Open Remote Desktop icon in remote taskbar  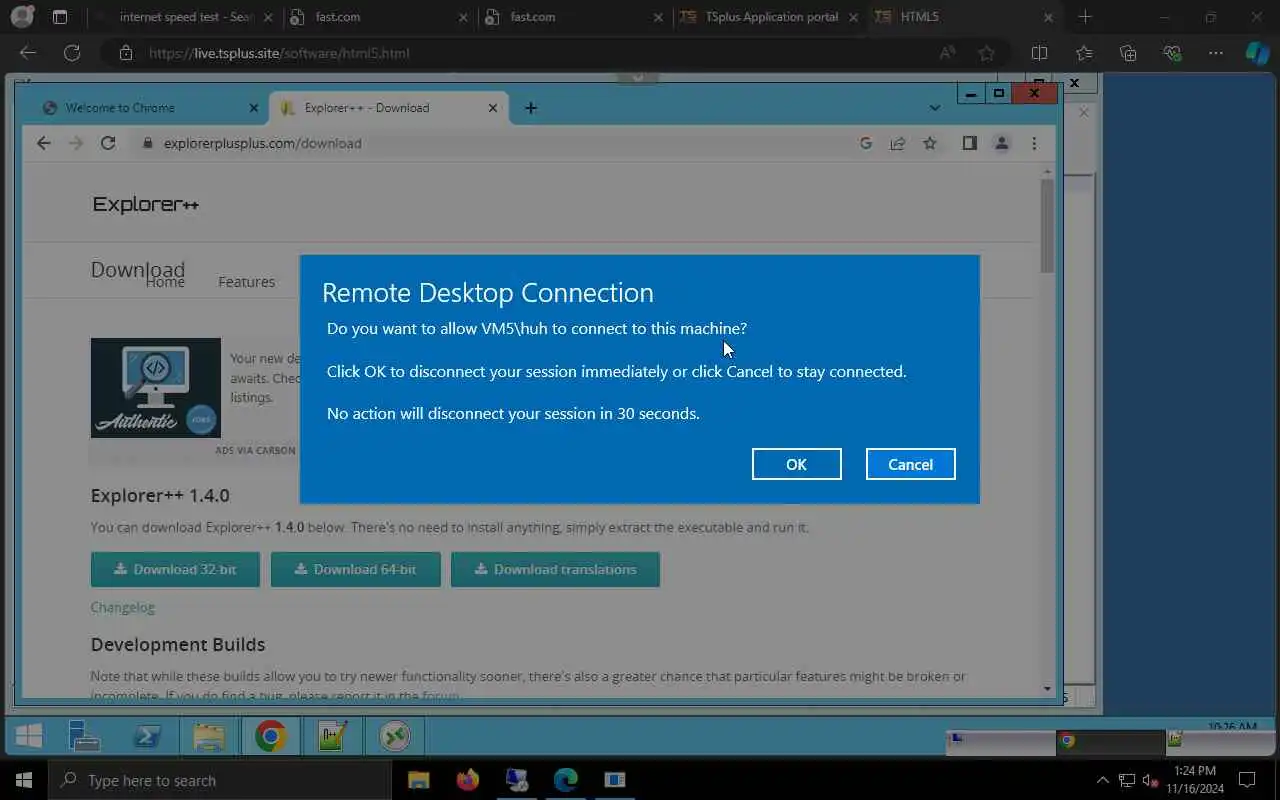point(394,737)
